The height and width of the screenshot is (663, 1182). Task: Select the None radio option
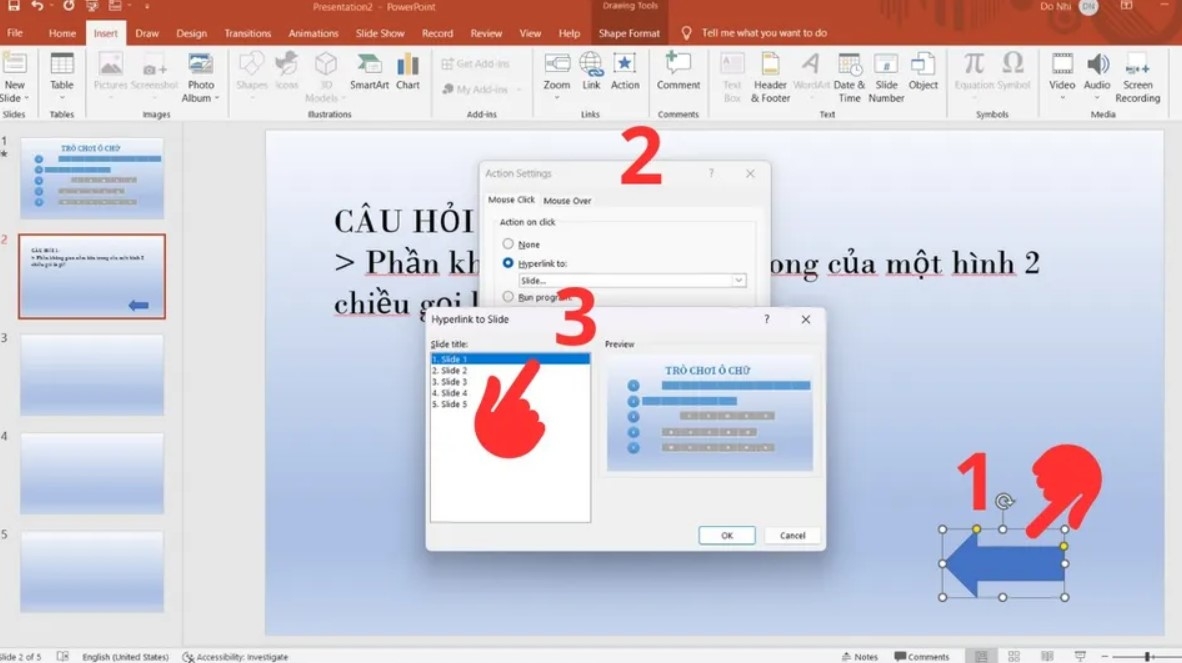508,244
